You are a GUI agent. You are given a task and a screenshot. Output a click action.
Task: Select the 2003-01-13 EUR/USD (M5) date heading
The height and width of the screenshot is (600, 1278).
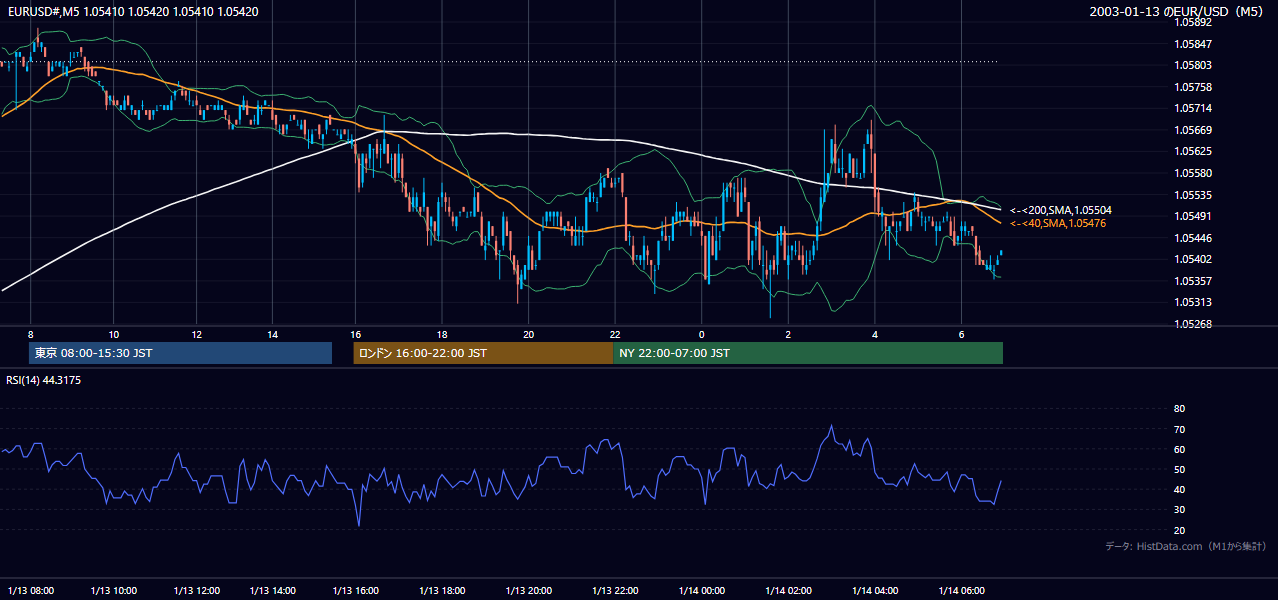coord(1178,11)
